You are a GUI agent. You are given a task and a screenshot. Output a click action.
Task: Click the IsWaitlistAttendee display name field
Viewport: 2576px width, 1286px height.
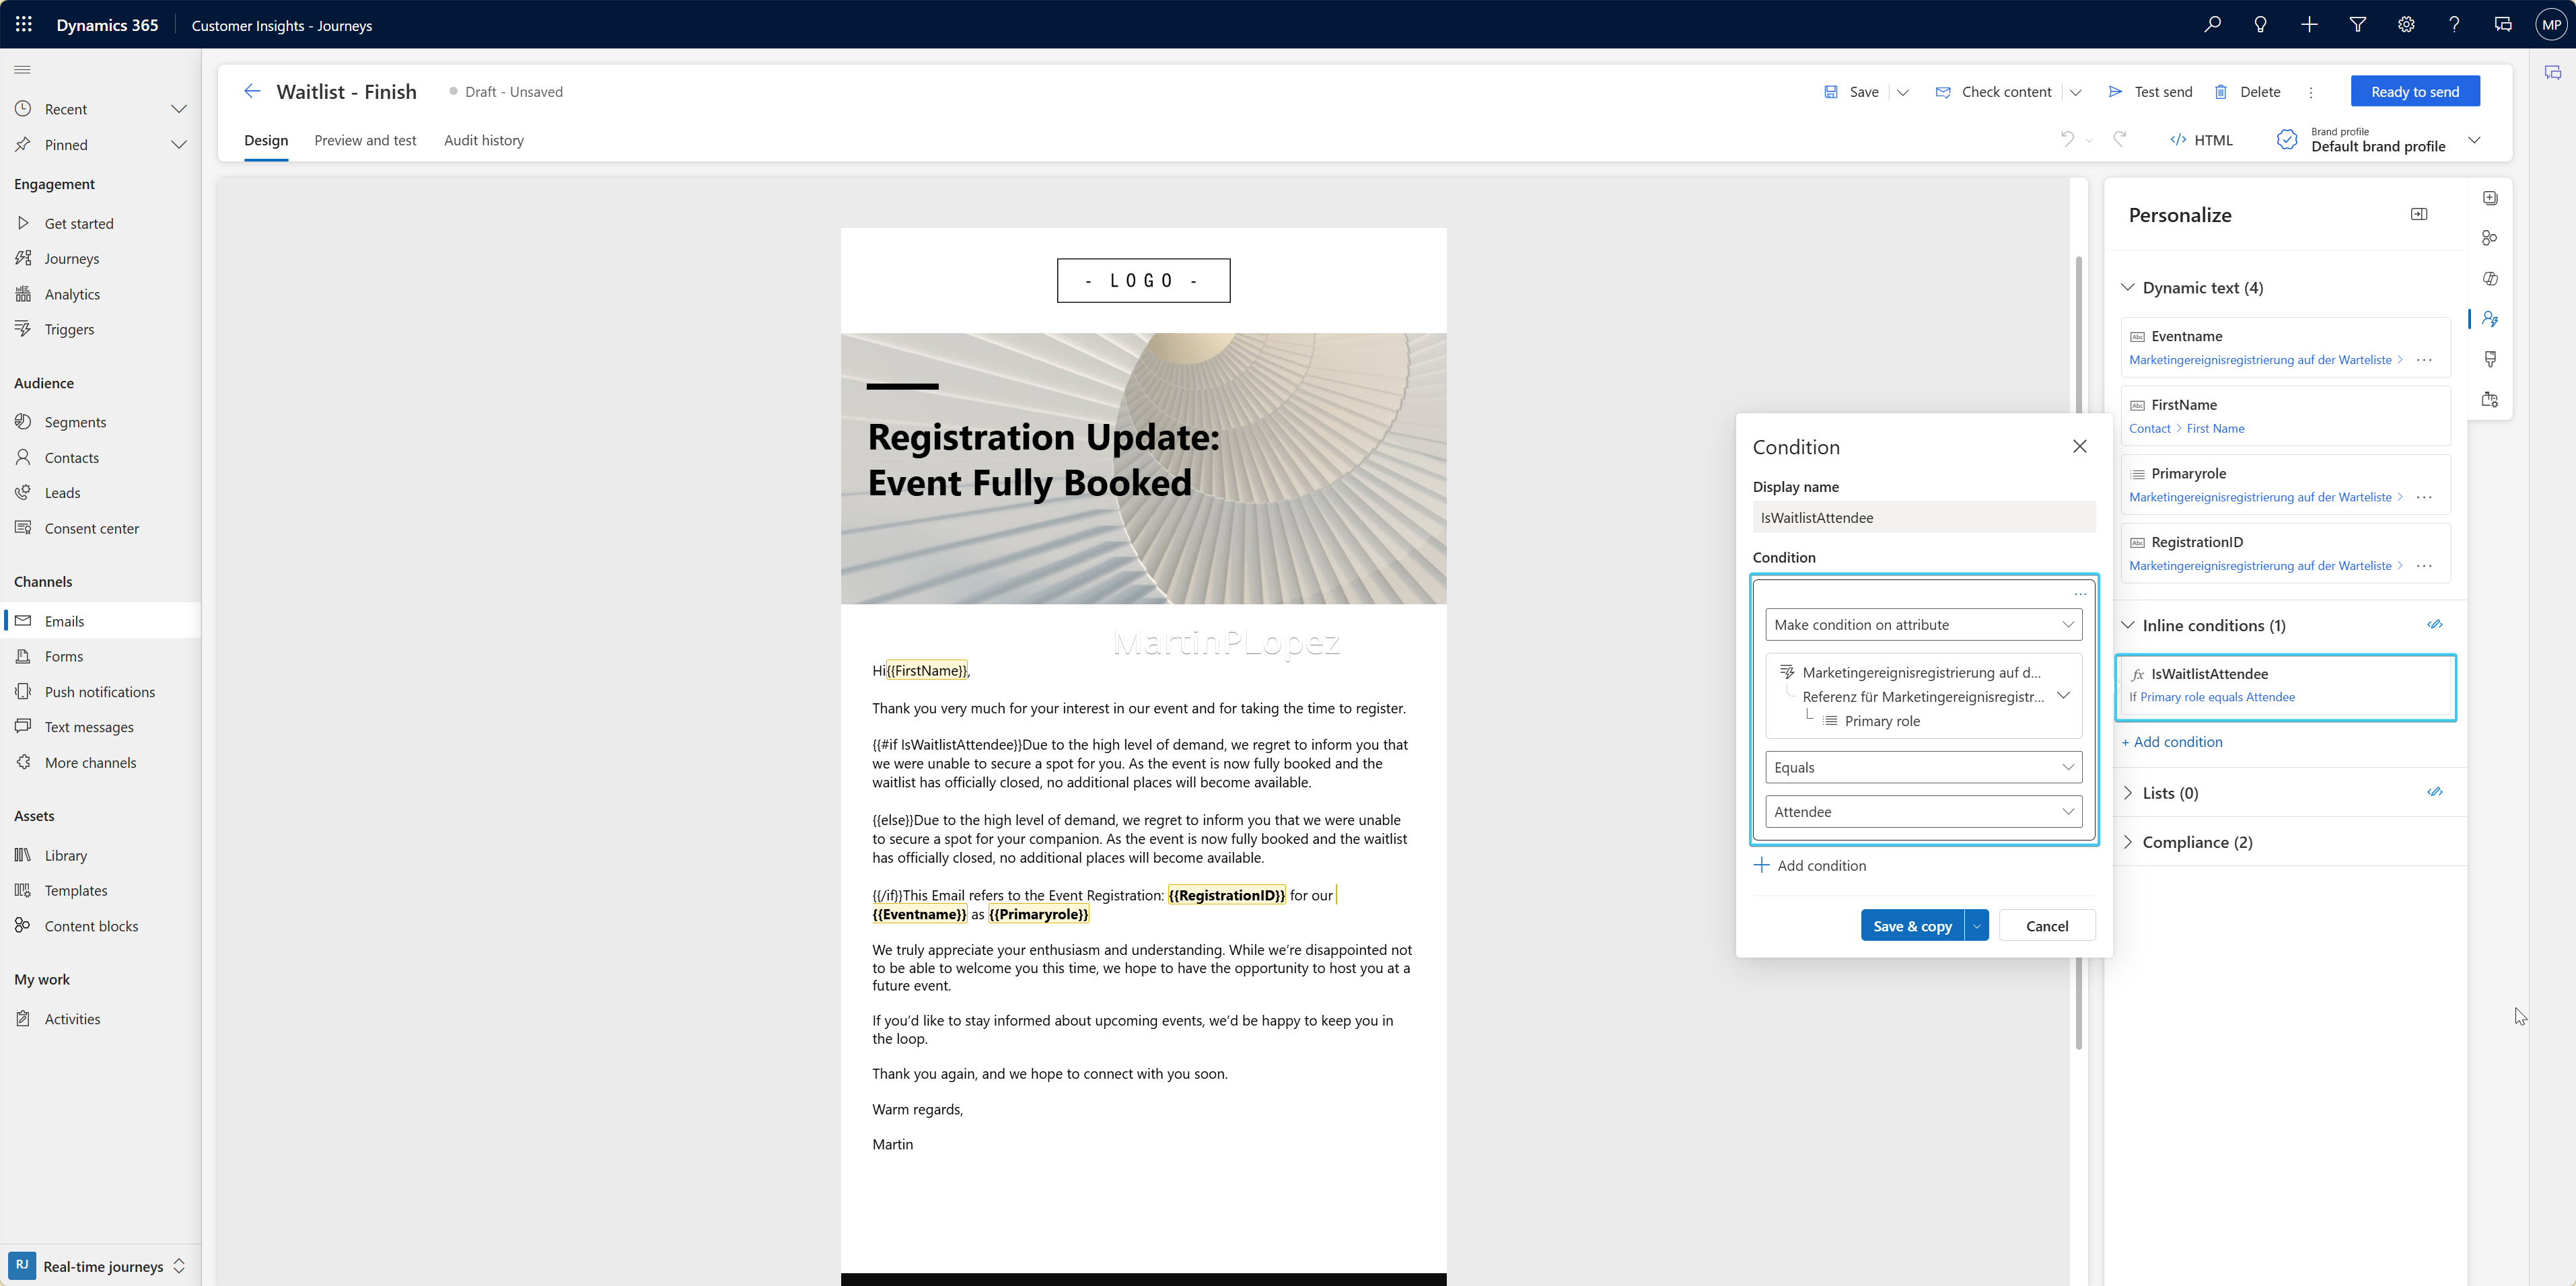1922,517
